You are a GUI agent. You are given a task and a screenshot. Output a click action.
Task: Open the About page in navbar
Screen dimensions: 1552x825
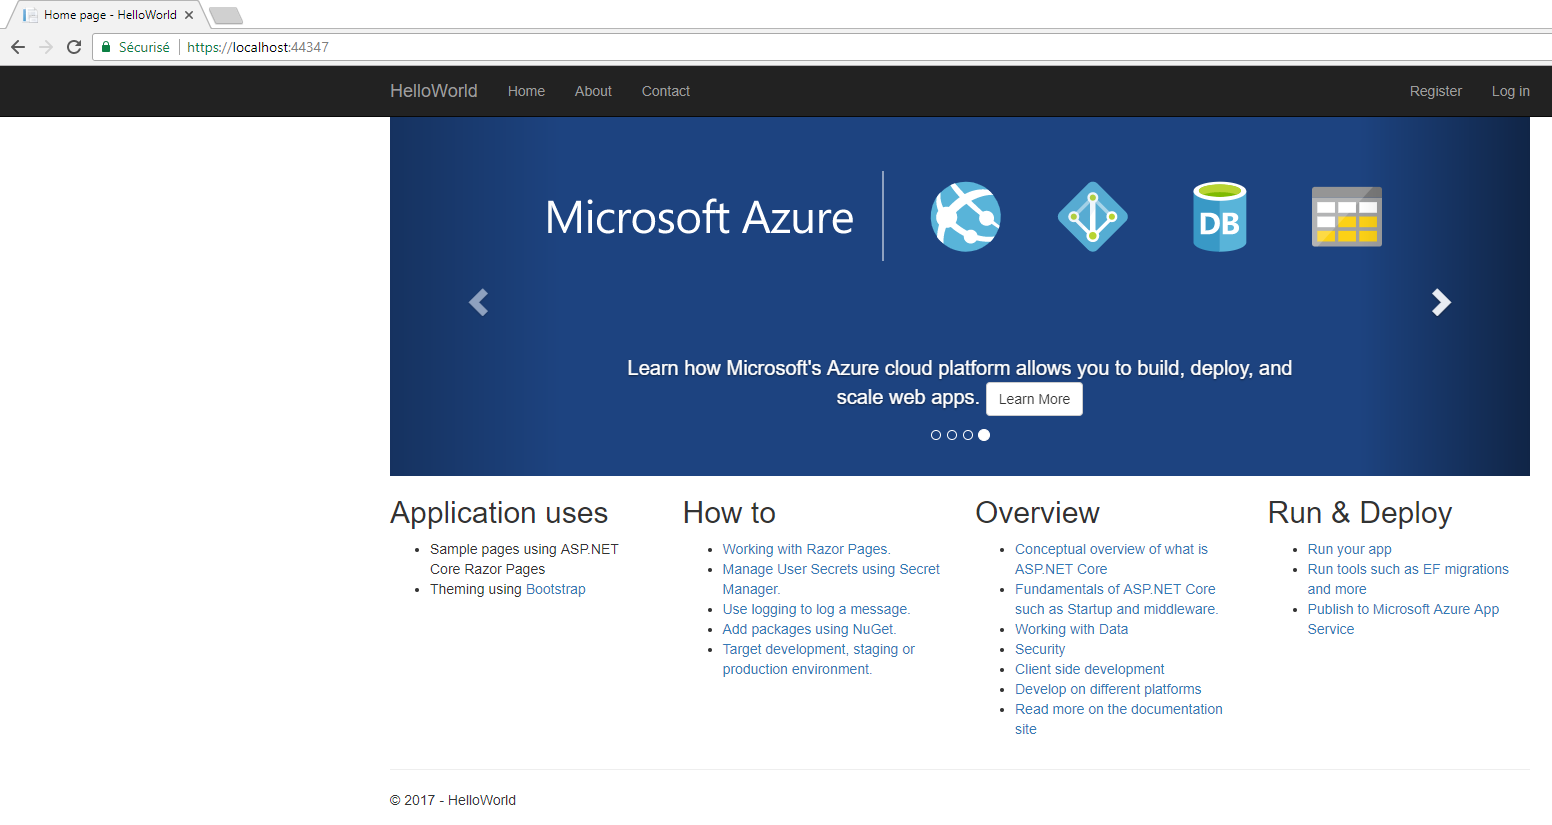593,91
